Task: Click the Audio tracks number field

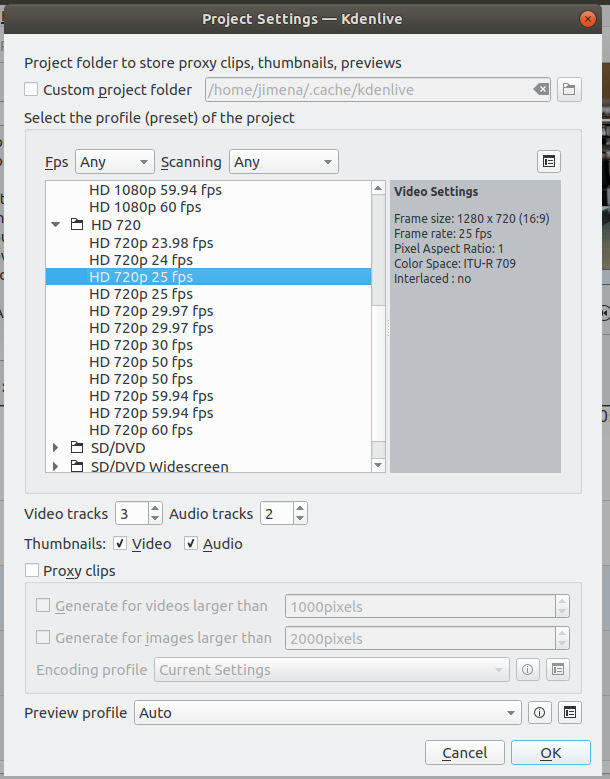Action: point(277,514)
